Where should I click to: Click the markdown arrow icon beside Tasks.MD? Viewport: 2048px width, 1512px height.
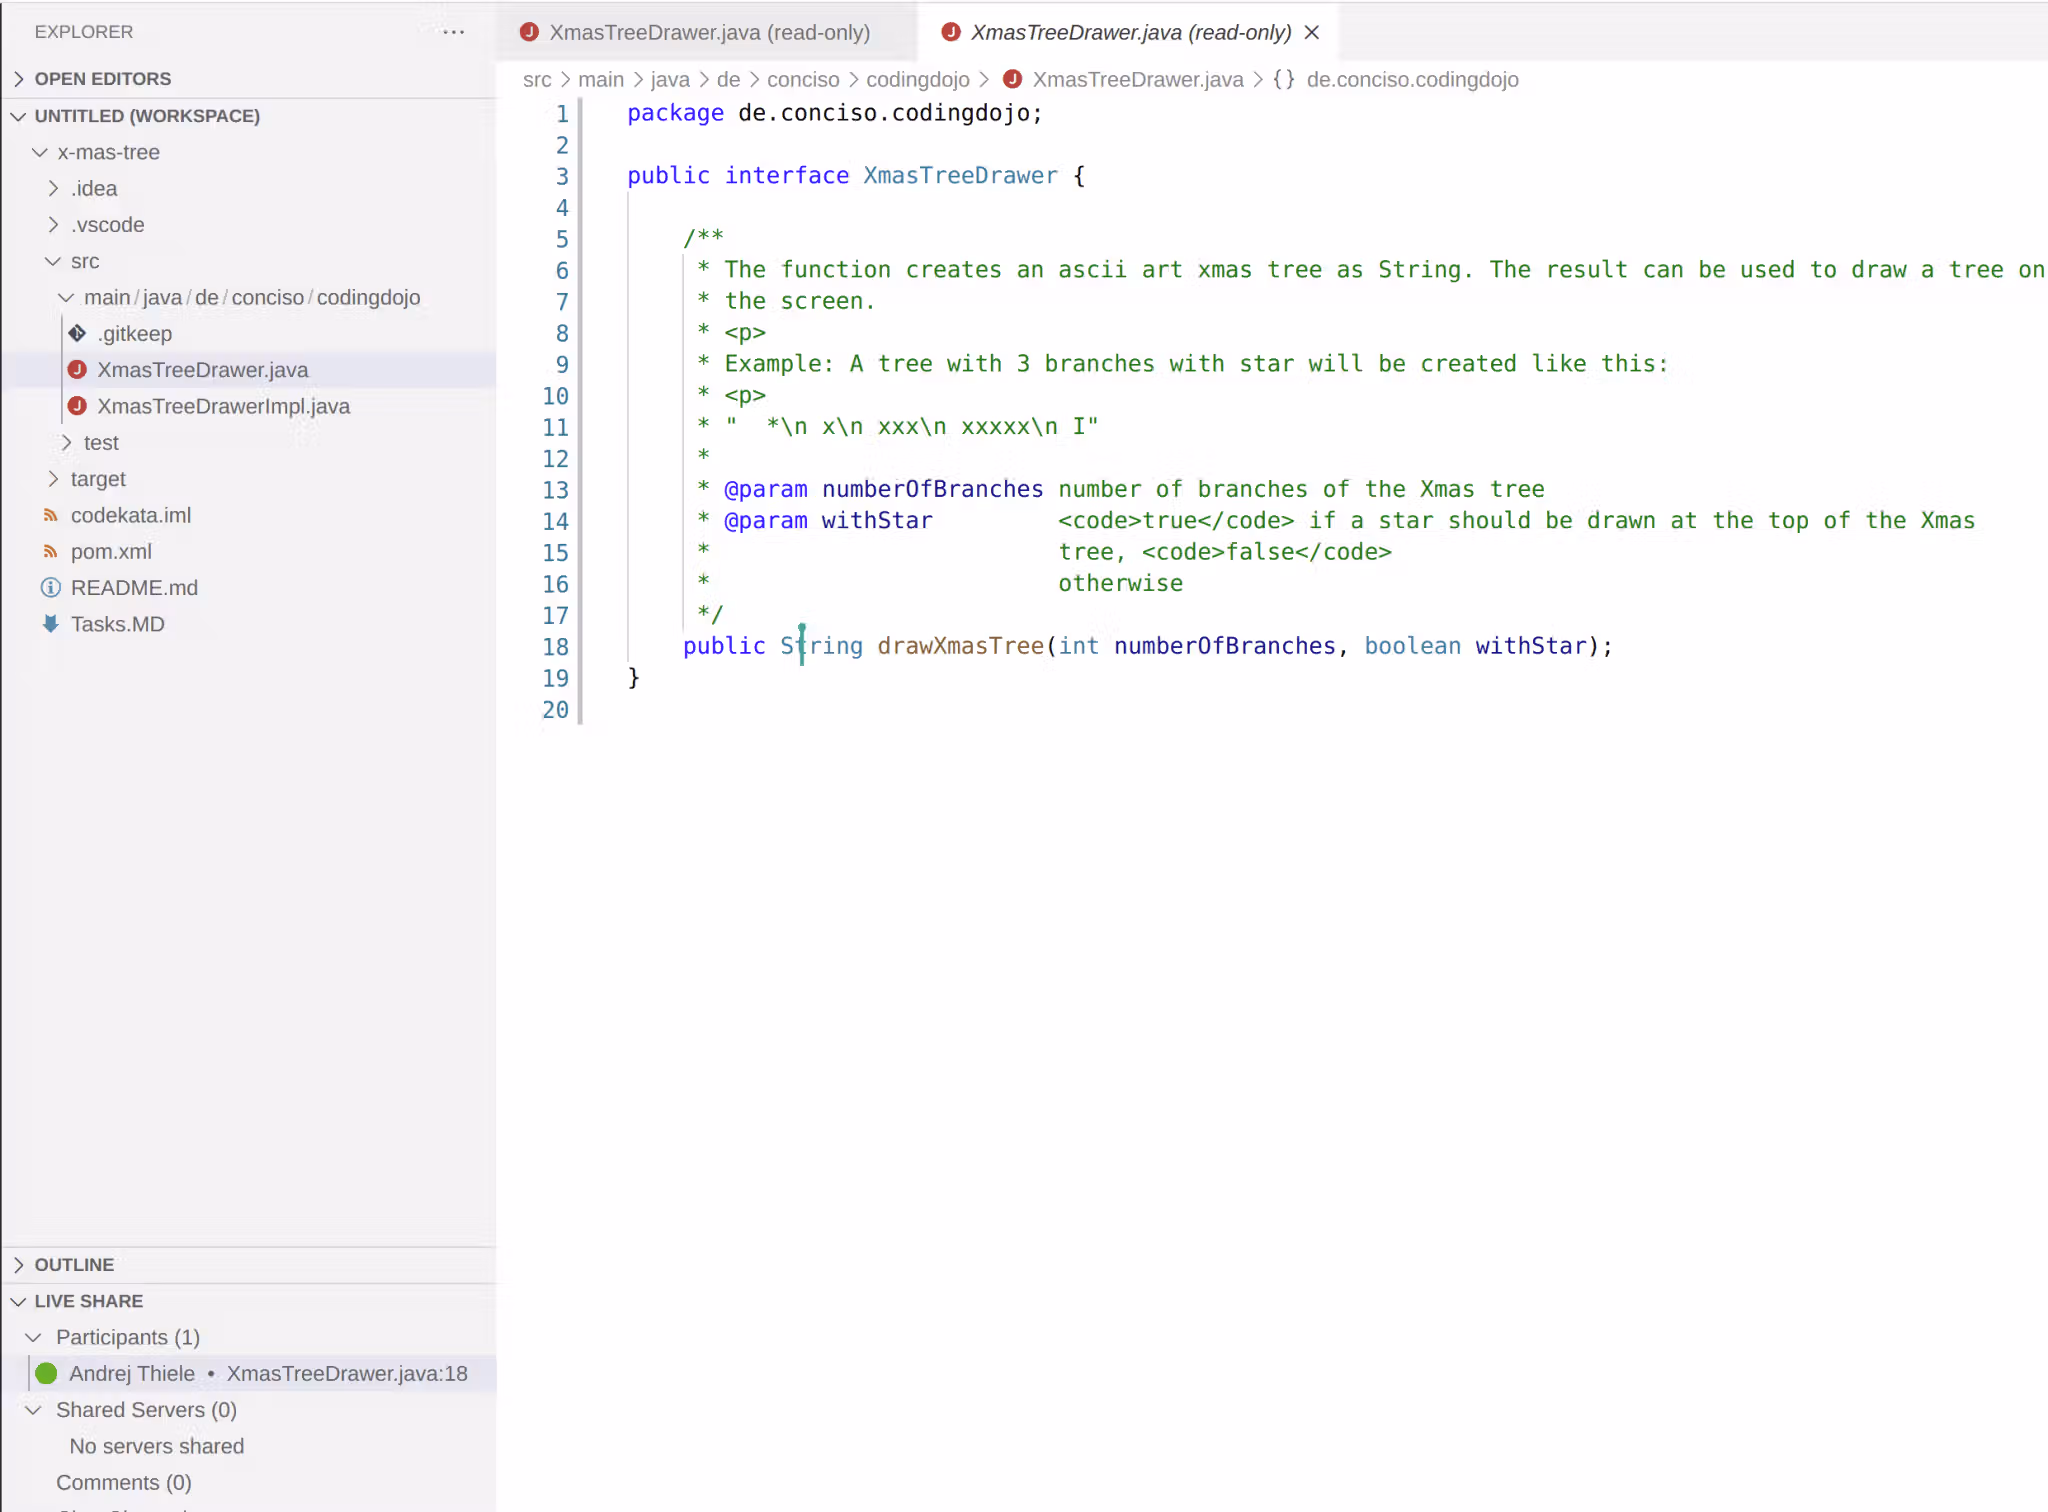51,624
